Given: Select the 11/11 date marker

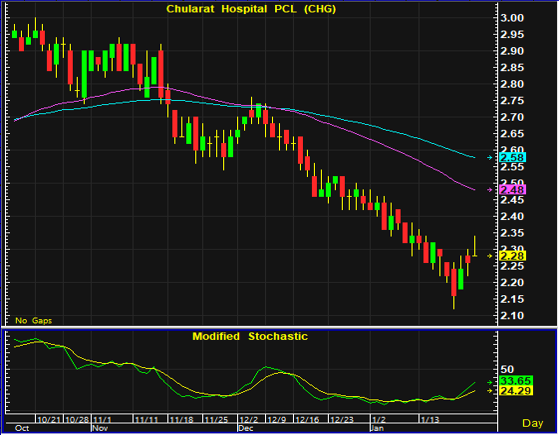Looking at the screenshot, I should click(x=146, y=419).
